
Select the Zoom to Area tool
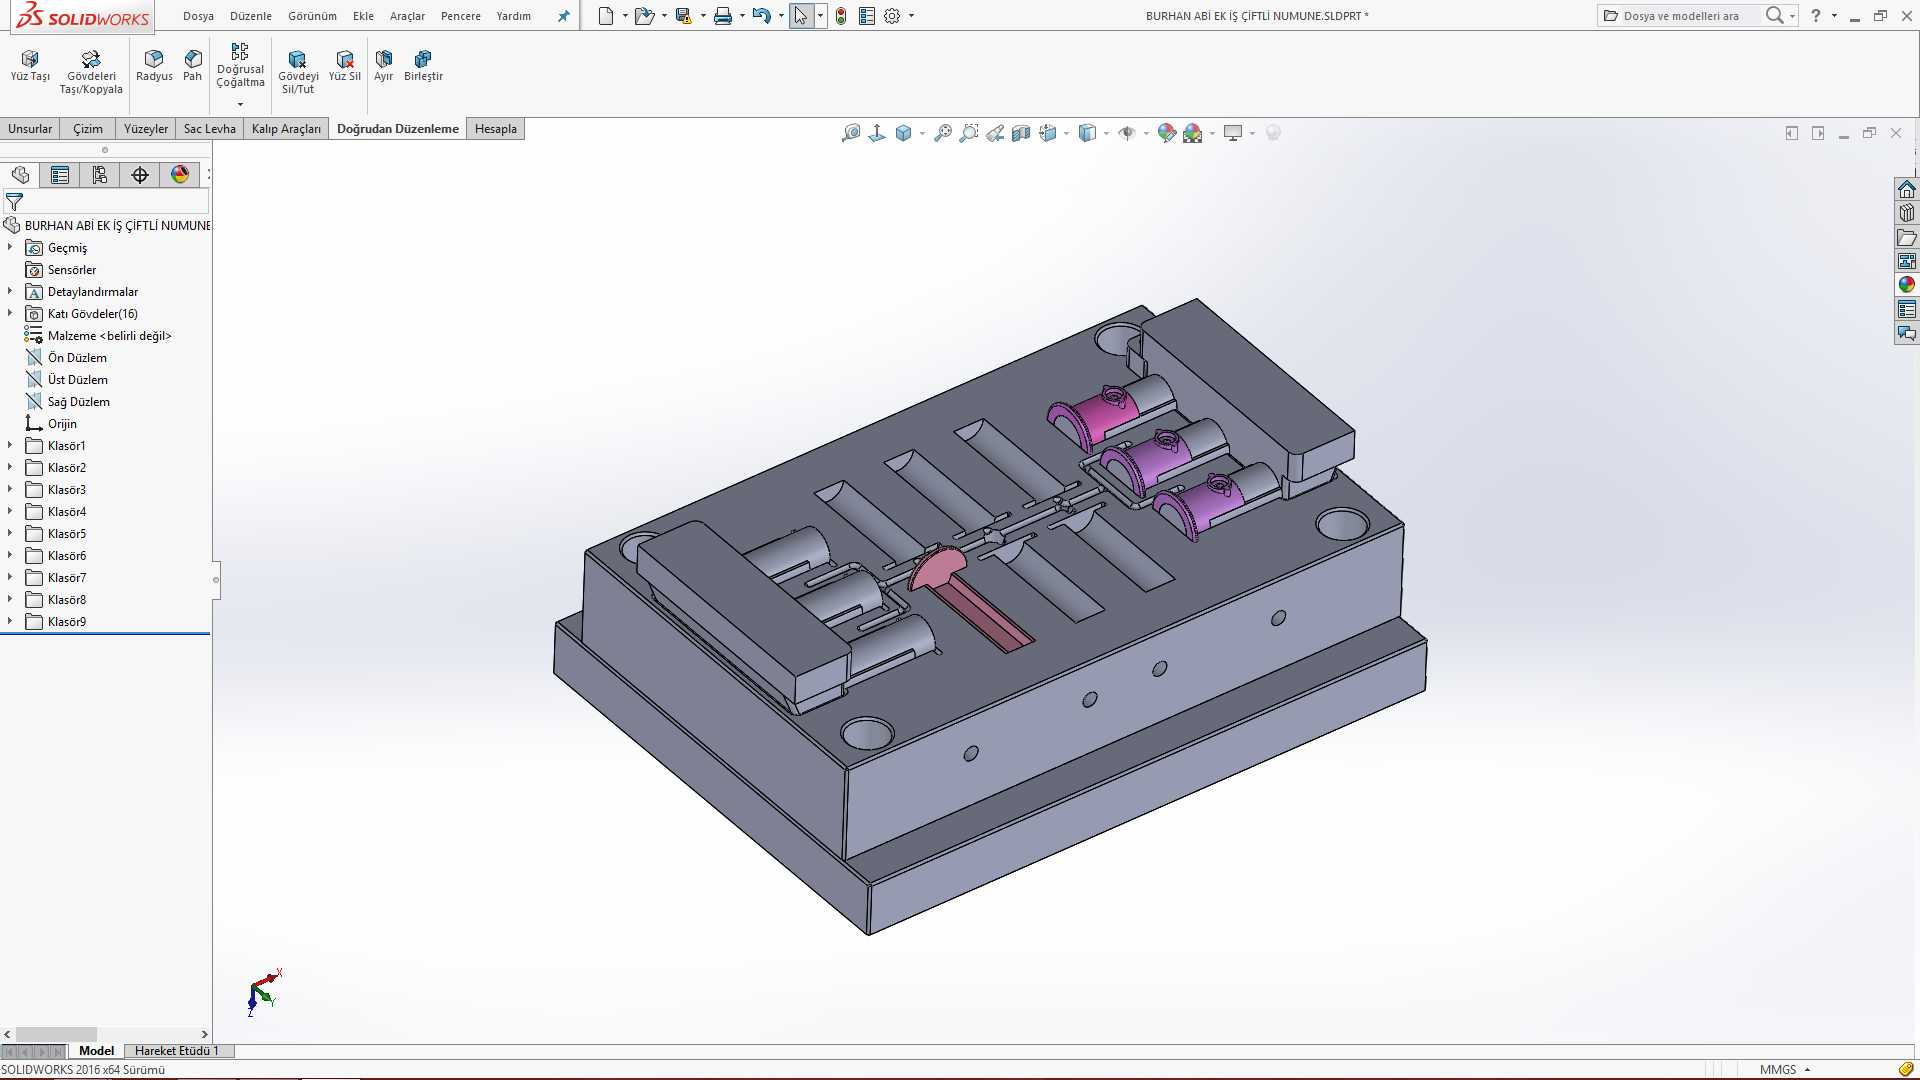point(969,133)
